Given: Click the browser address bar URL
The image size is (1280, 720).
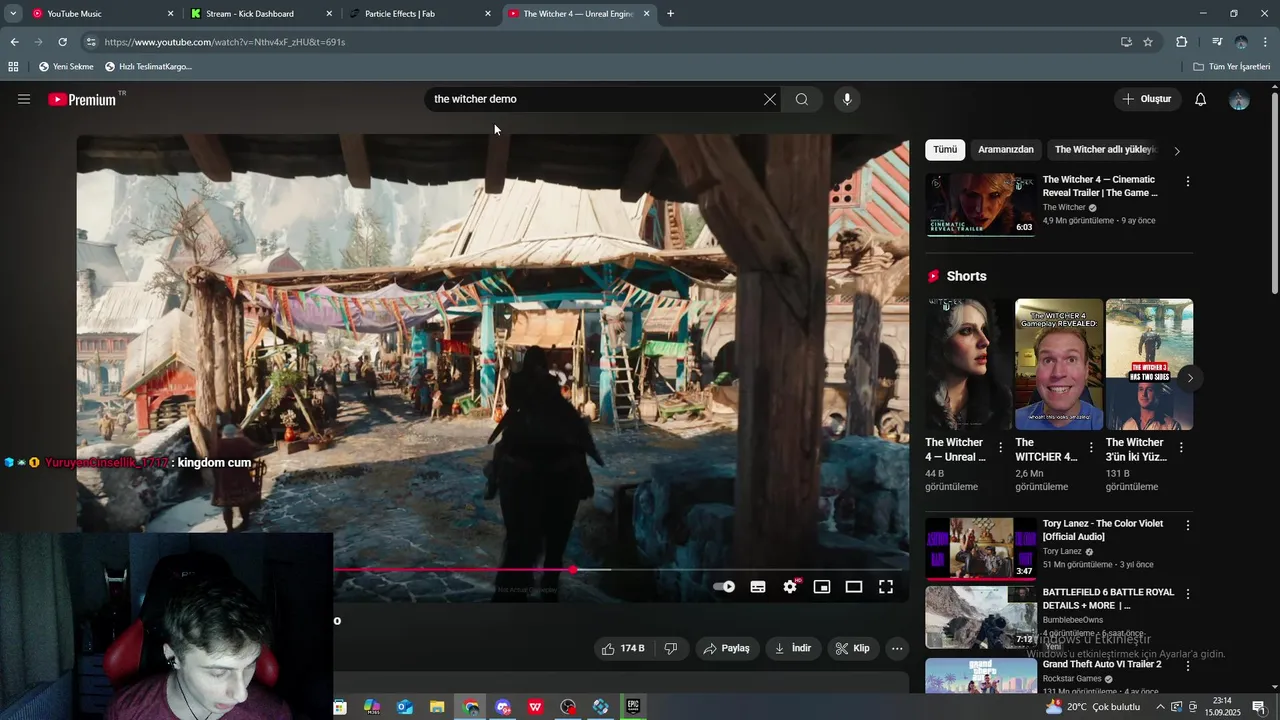Looking at the screenshot, I should click(225, 42).
